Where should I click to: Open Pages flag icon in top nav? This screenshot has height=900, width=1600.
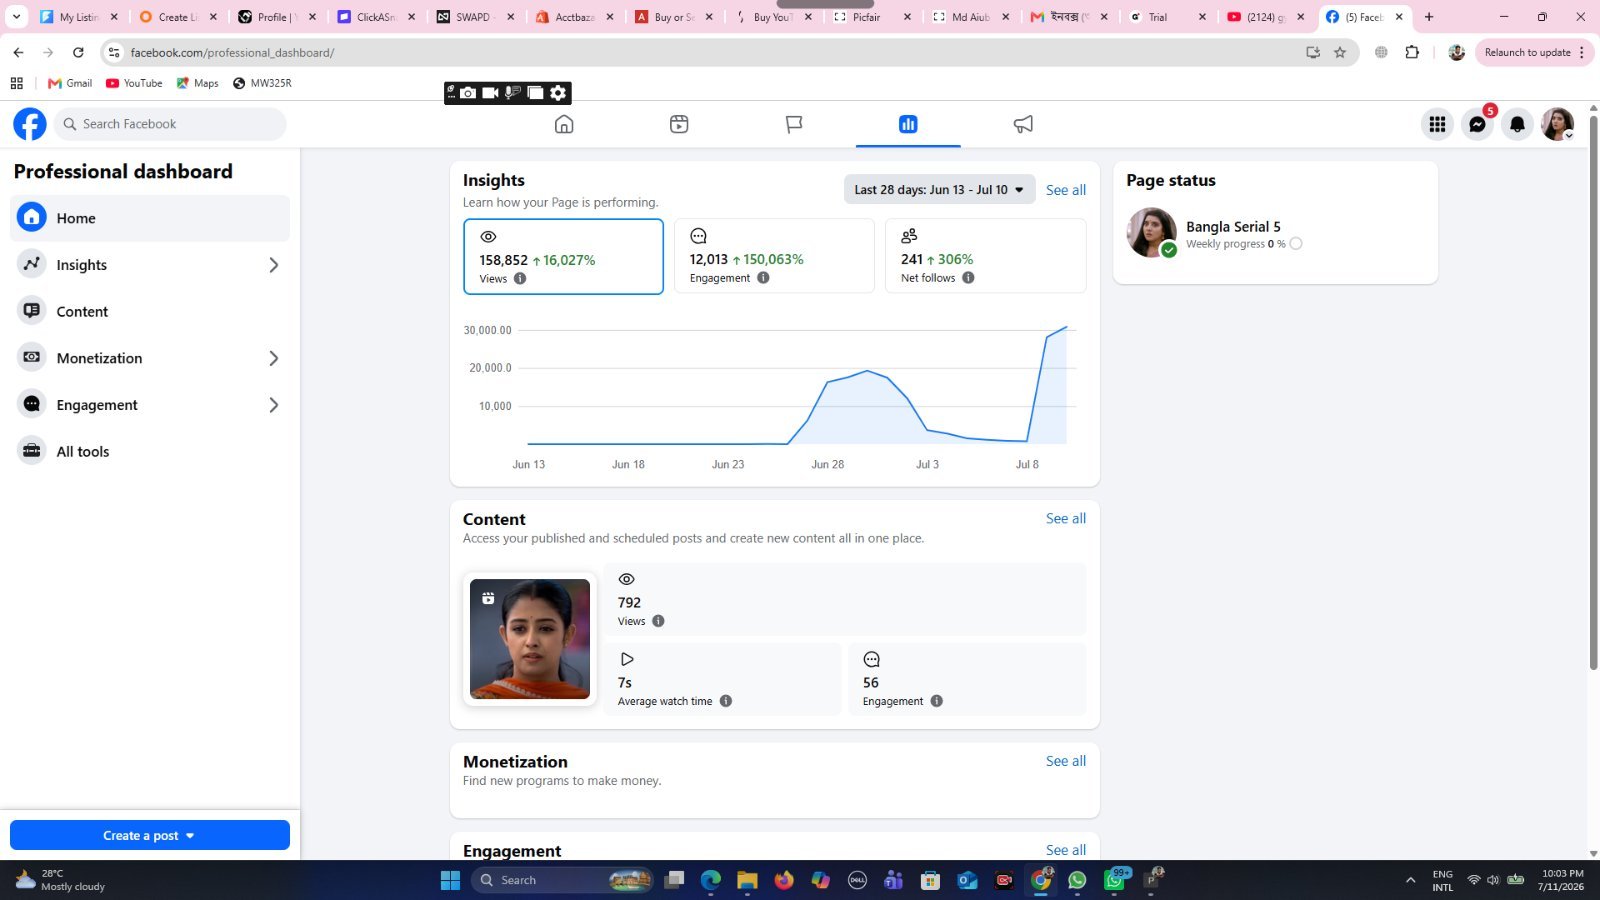tap(794, 124)
